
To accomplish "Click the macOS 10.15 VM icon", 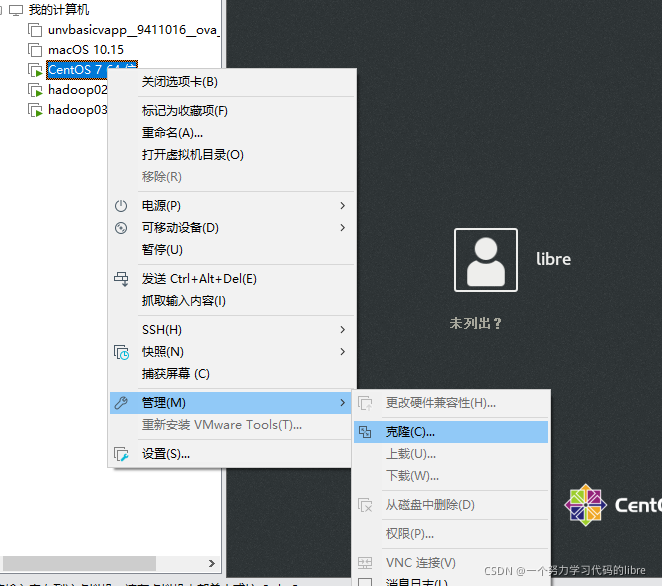I will pyautogui.click(x=35, y=50).
